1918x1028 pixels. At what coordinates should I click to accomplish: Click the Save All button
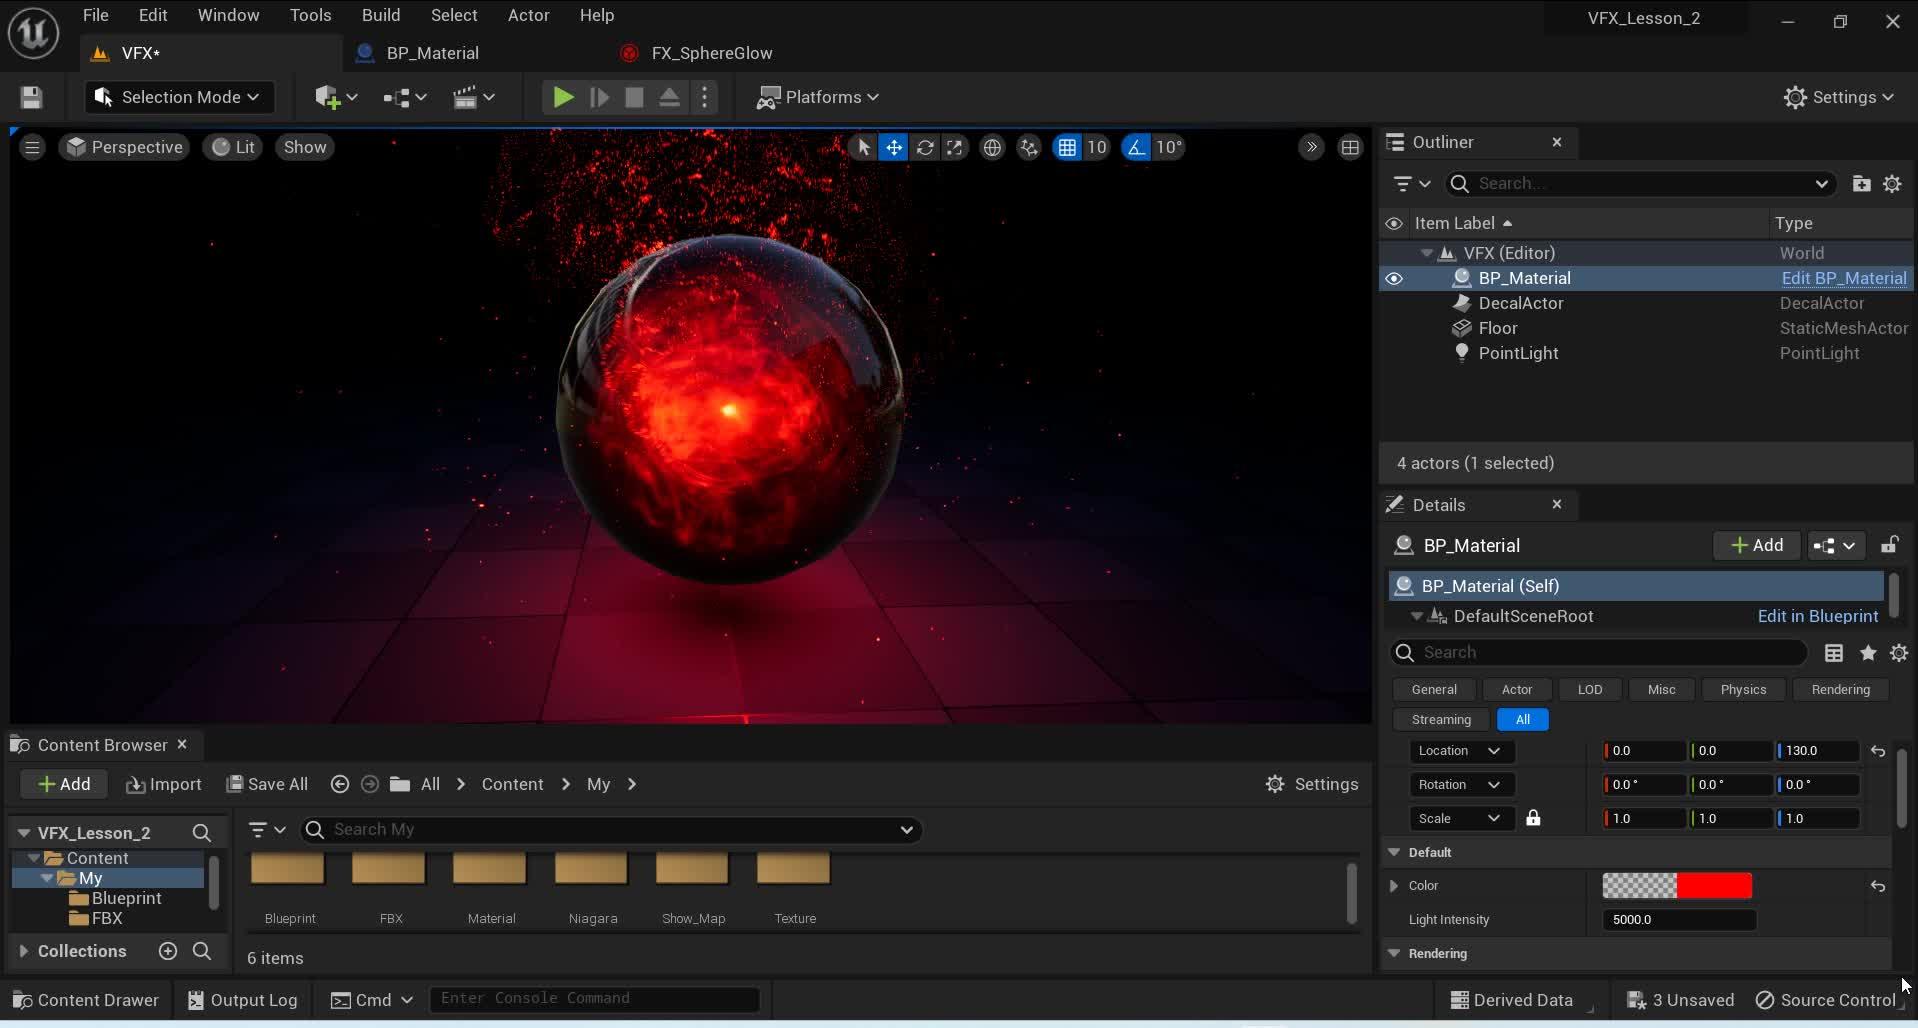point(267,784)
